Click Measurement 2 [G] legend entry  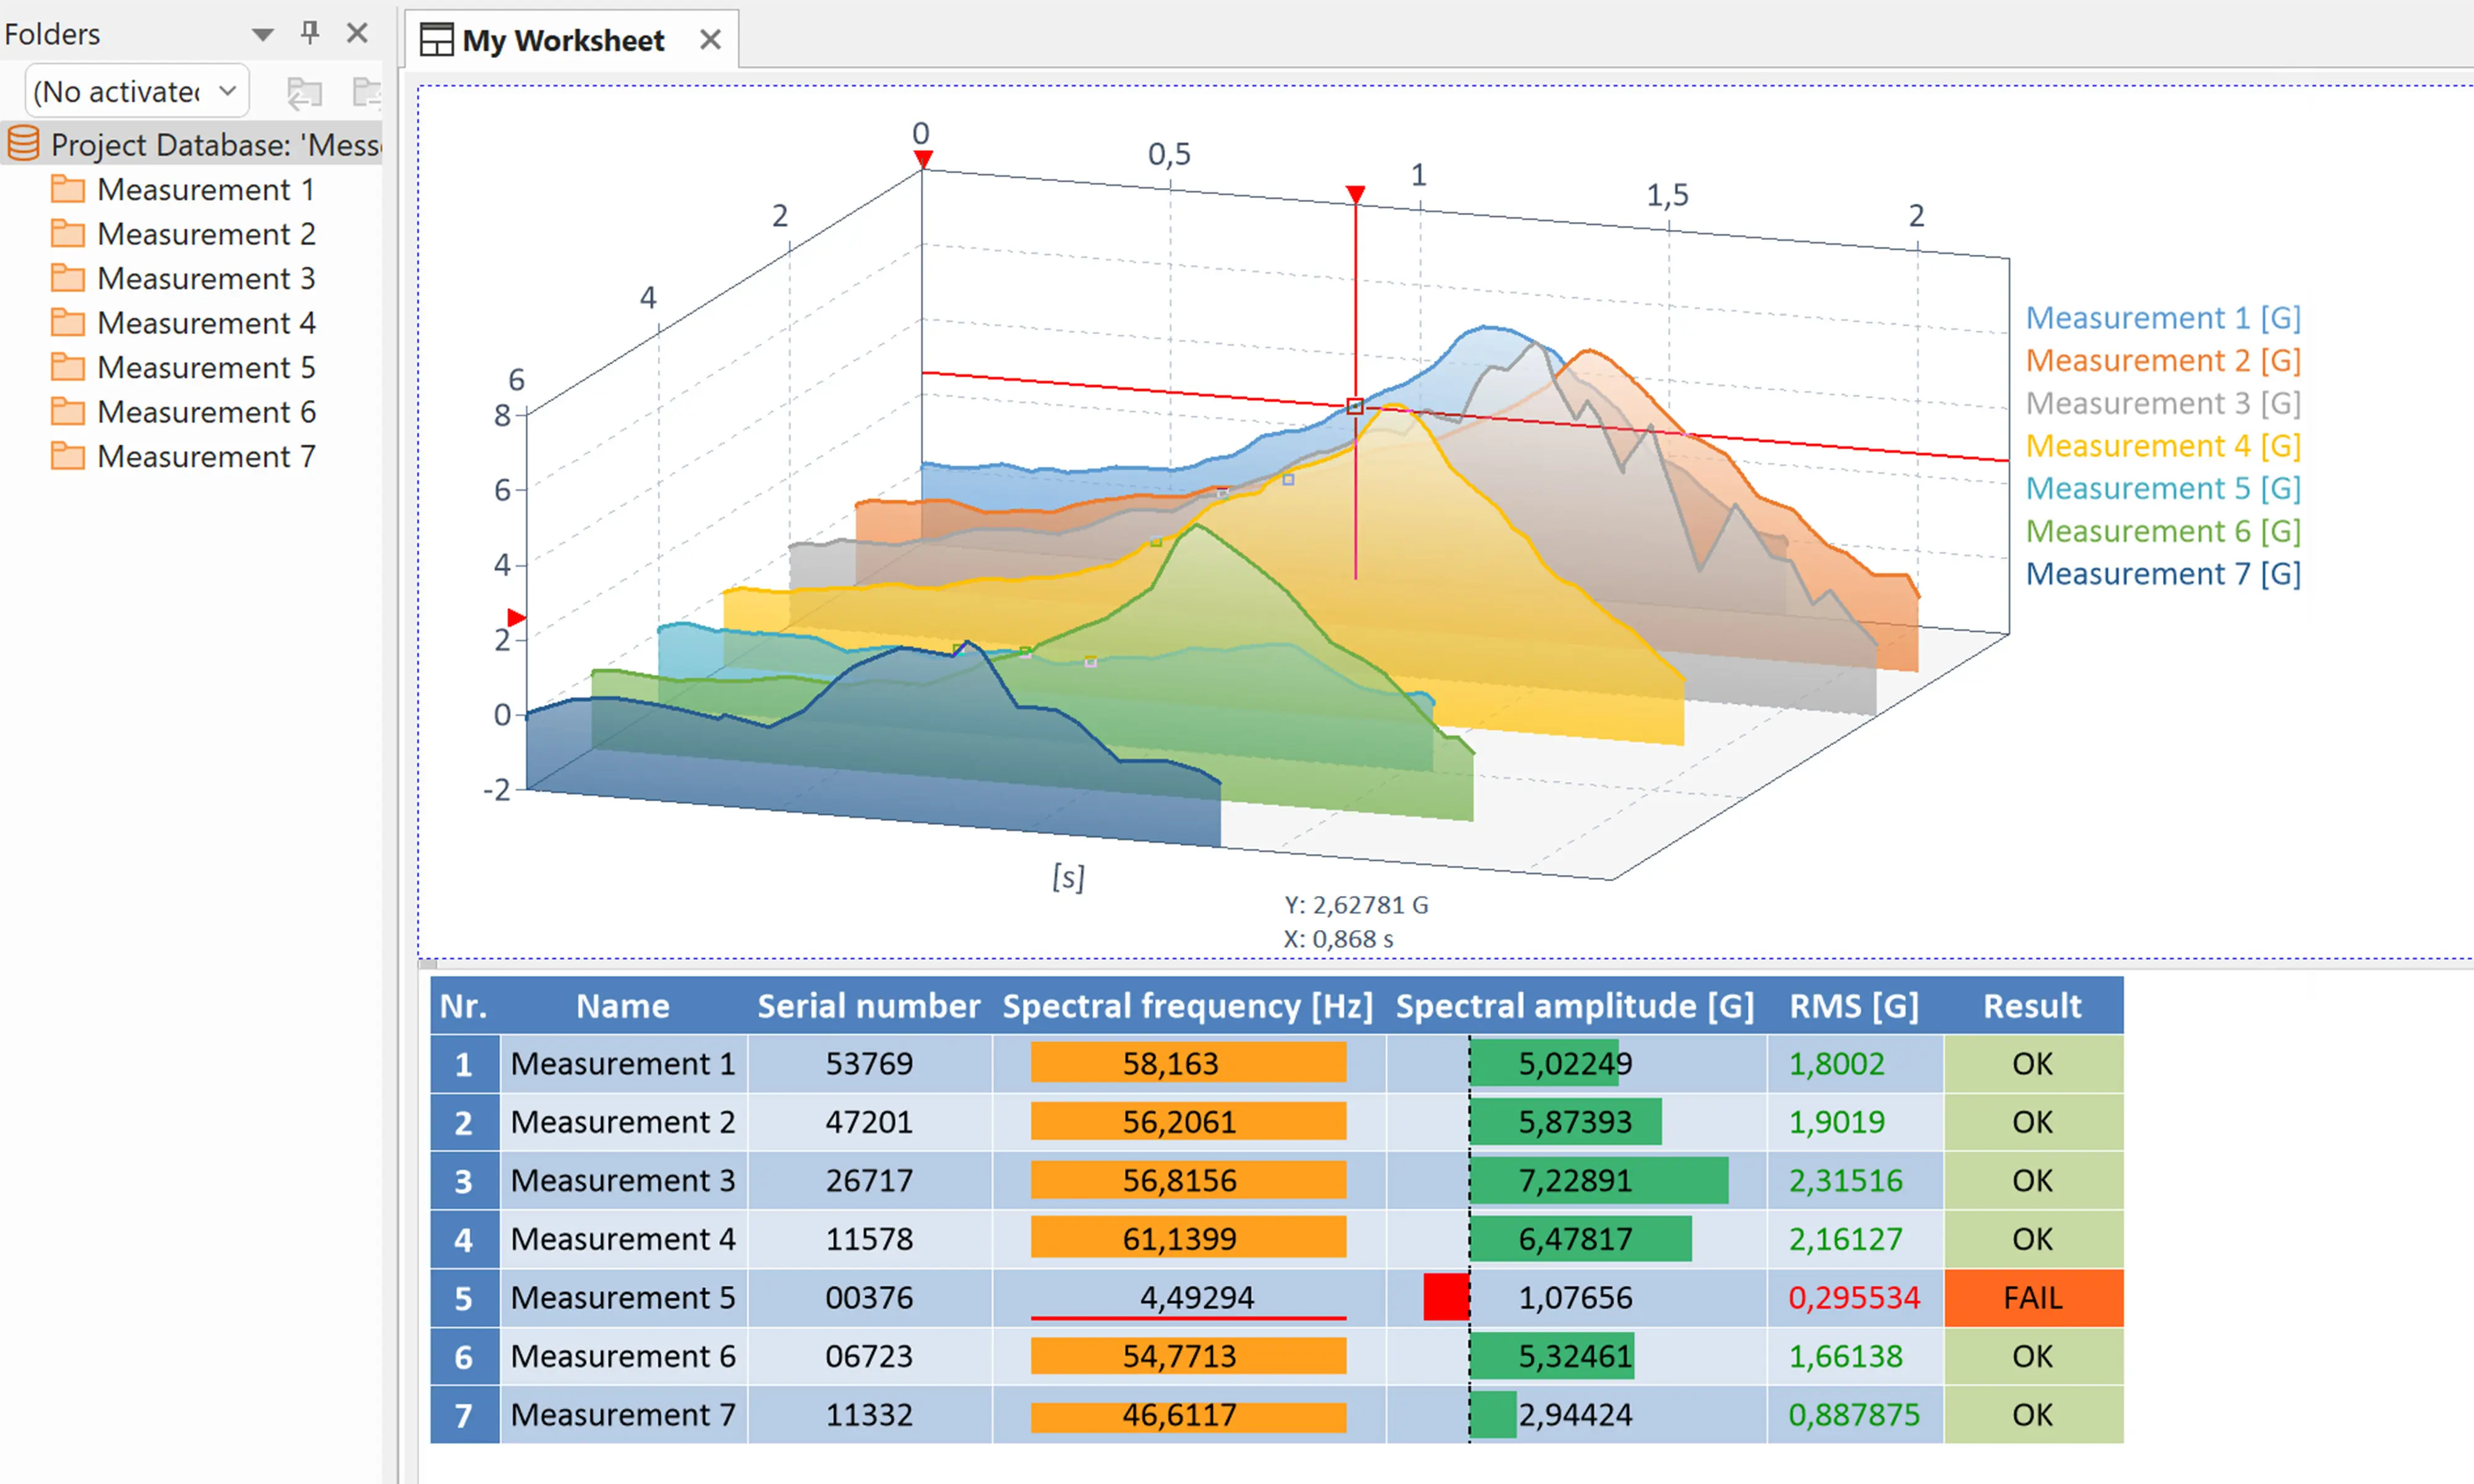click(2162, 360)
